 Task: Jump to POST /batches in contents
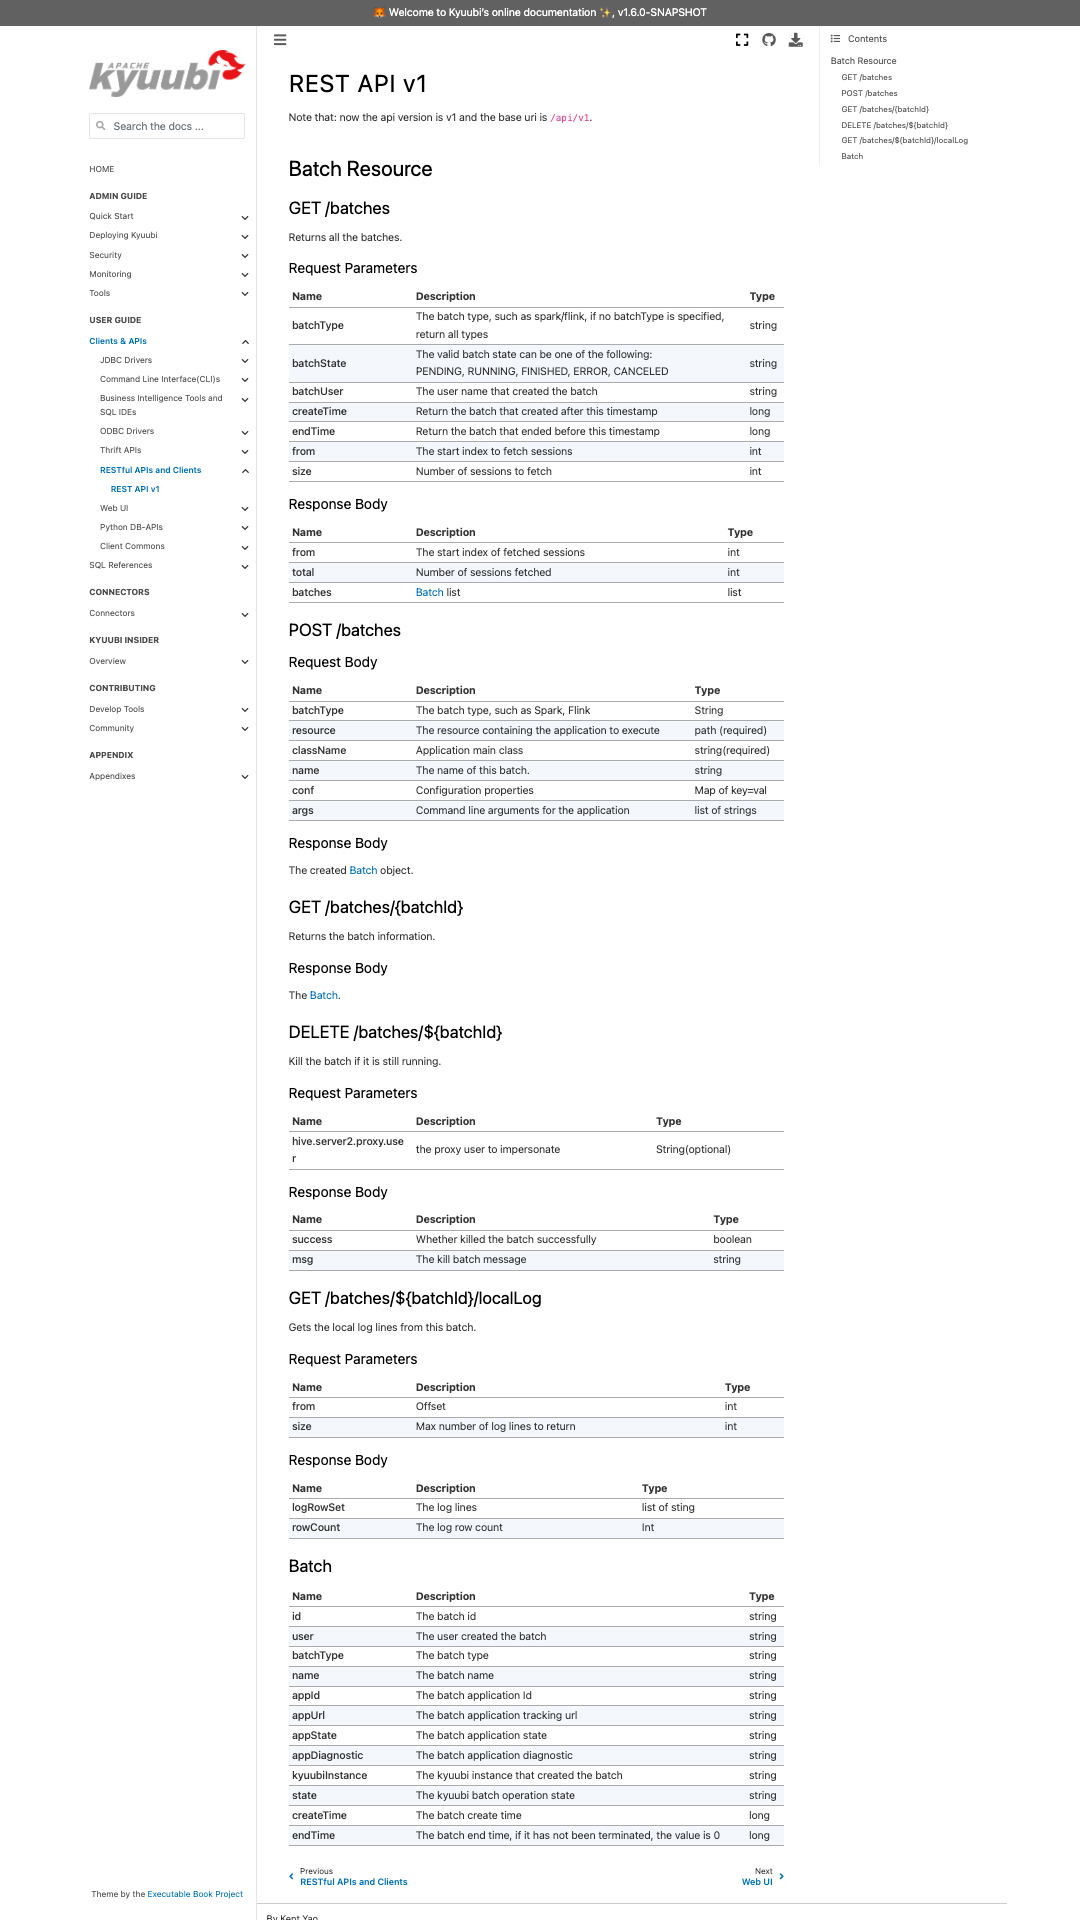coord(869,93)
